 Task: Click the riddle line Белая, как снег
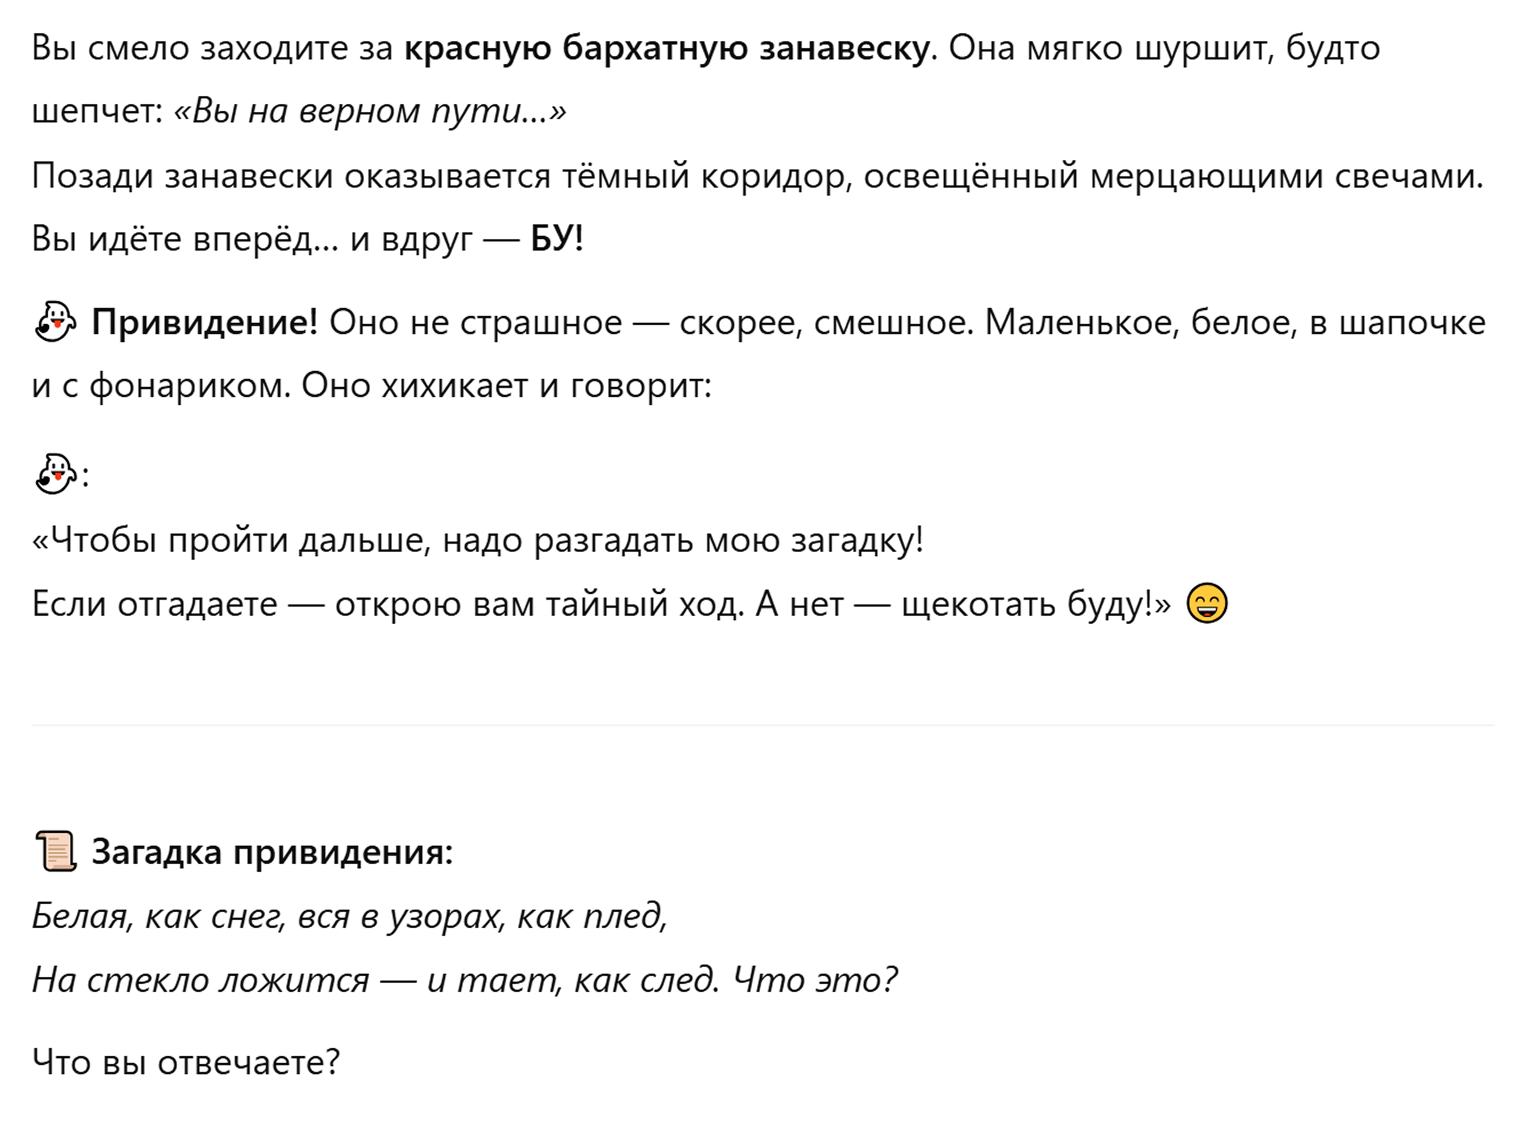tap(349, 915)
